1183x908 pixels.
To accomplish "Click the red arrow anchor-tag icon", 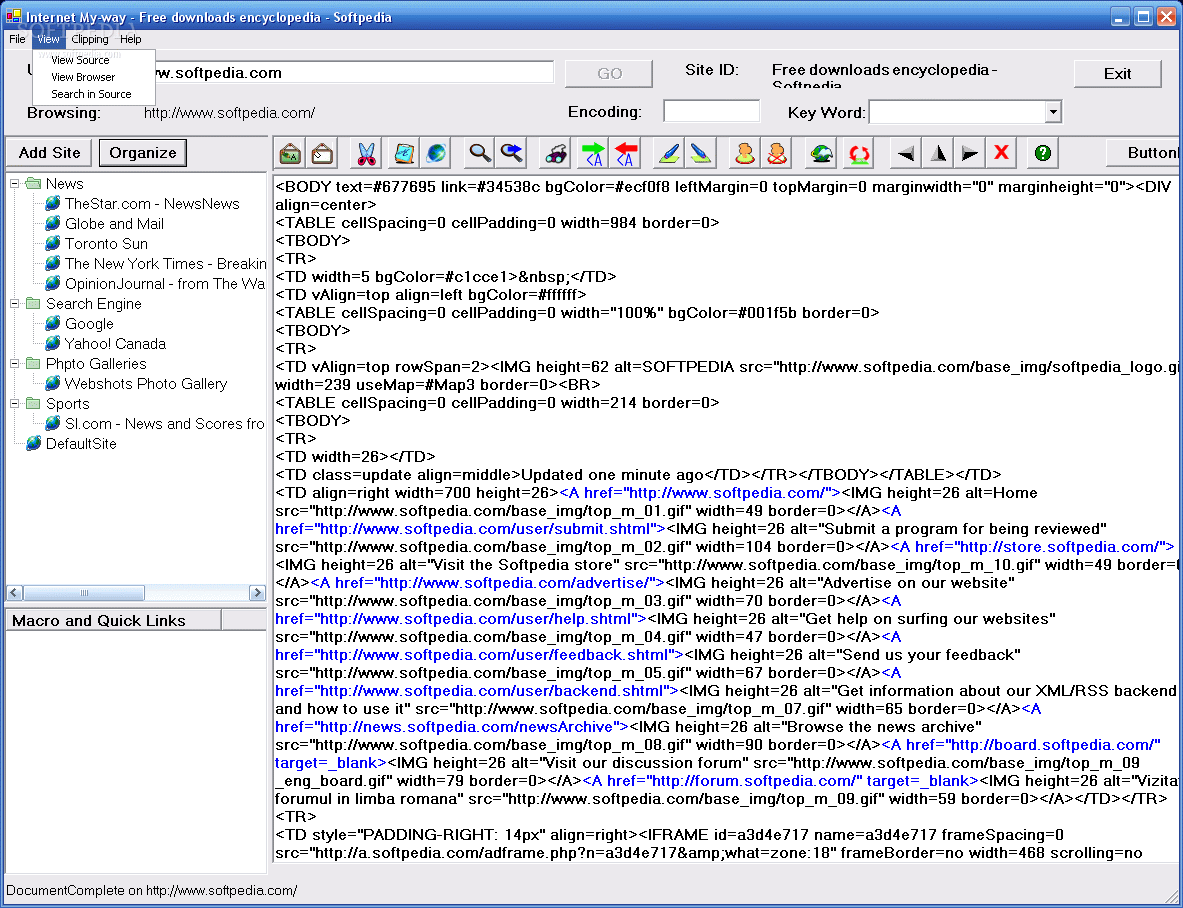I will [625, 153].
